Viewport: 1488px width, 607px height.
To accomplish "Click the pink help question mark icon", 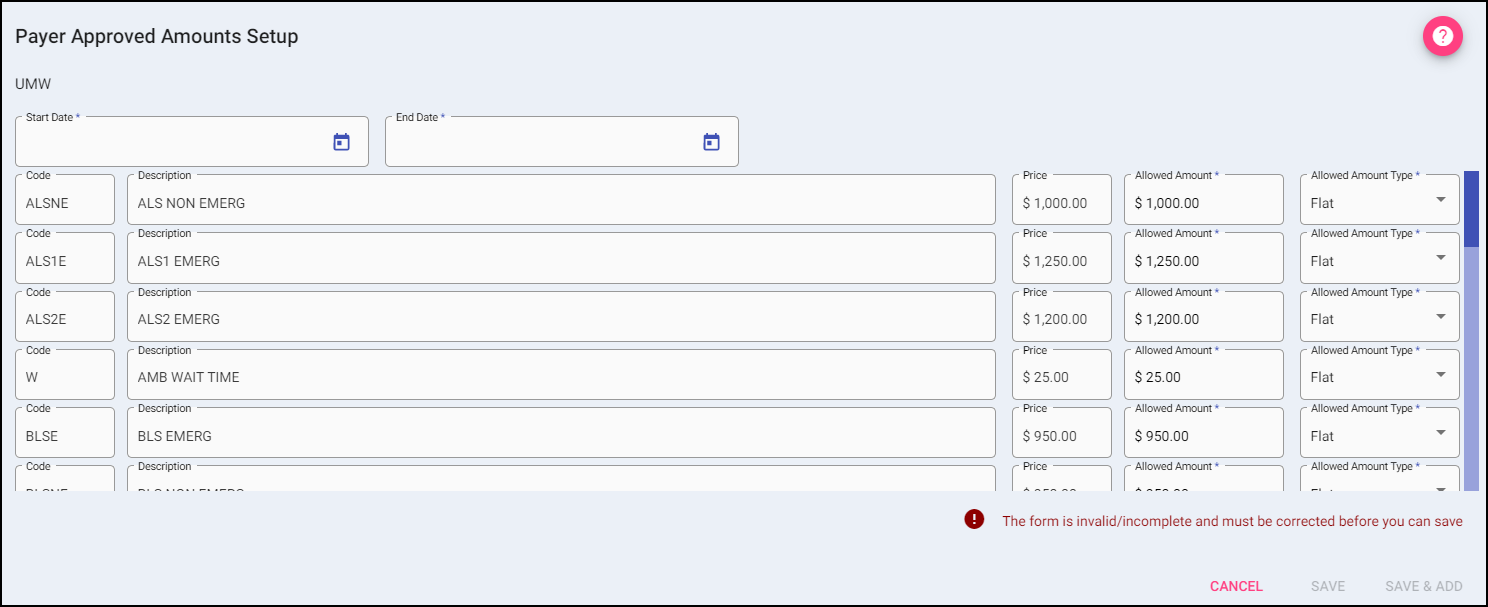I will [1442, 37].
